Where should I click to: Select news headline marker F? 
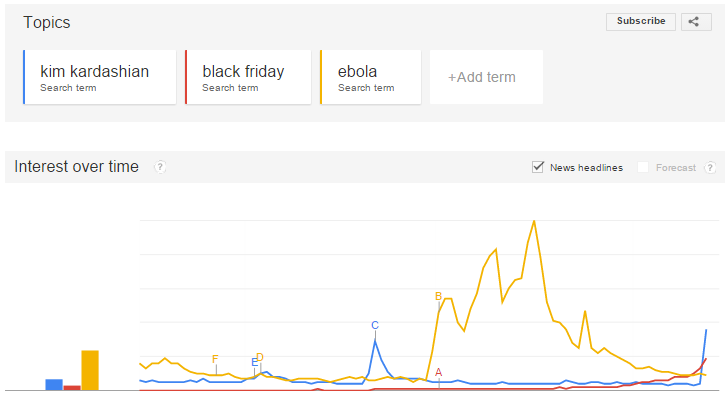tap(215, 359)
